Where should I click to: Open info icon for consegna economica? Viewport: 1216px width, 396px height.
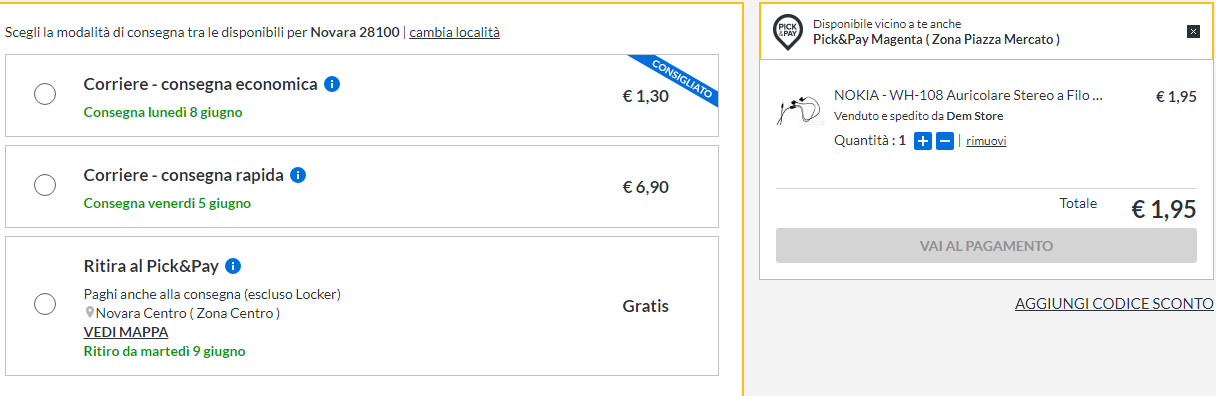(x=333, y=84)
